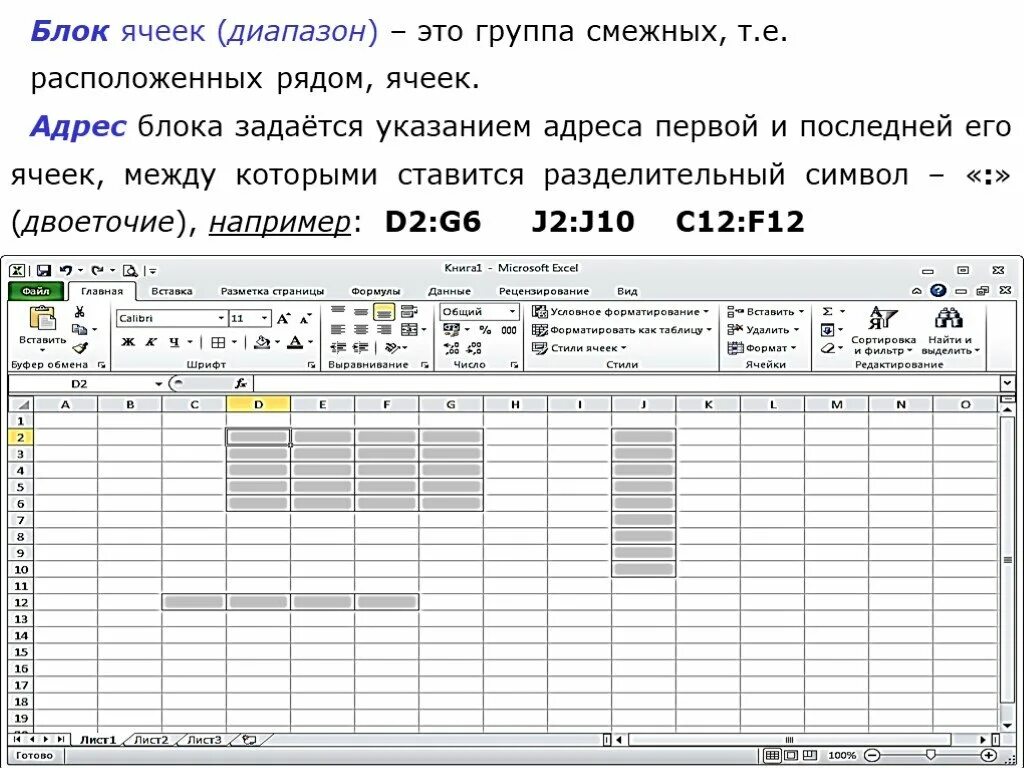Open Сортировка и фильтр menu
The image size is (1024, 768).
click(x=884, y=330)
